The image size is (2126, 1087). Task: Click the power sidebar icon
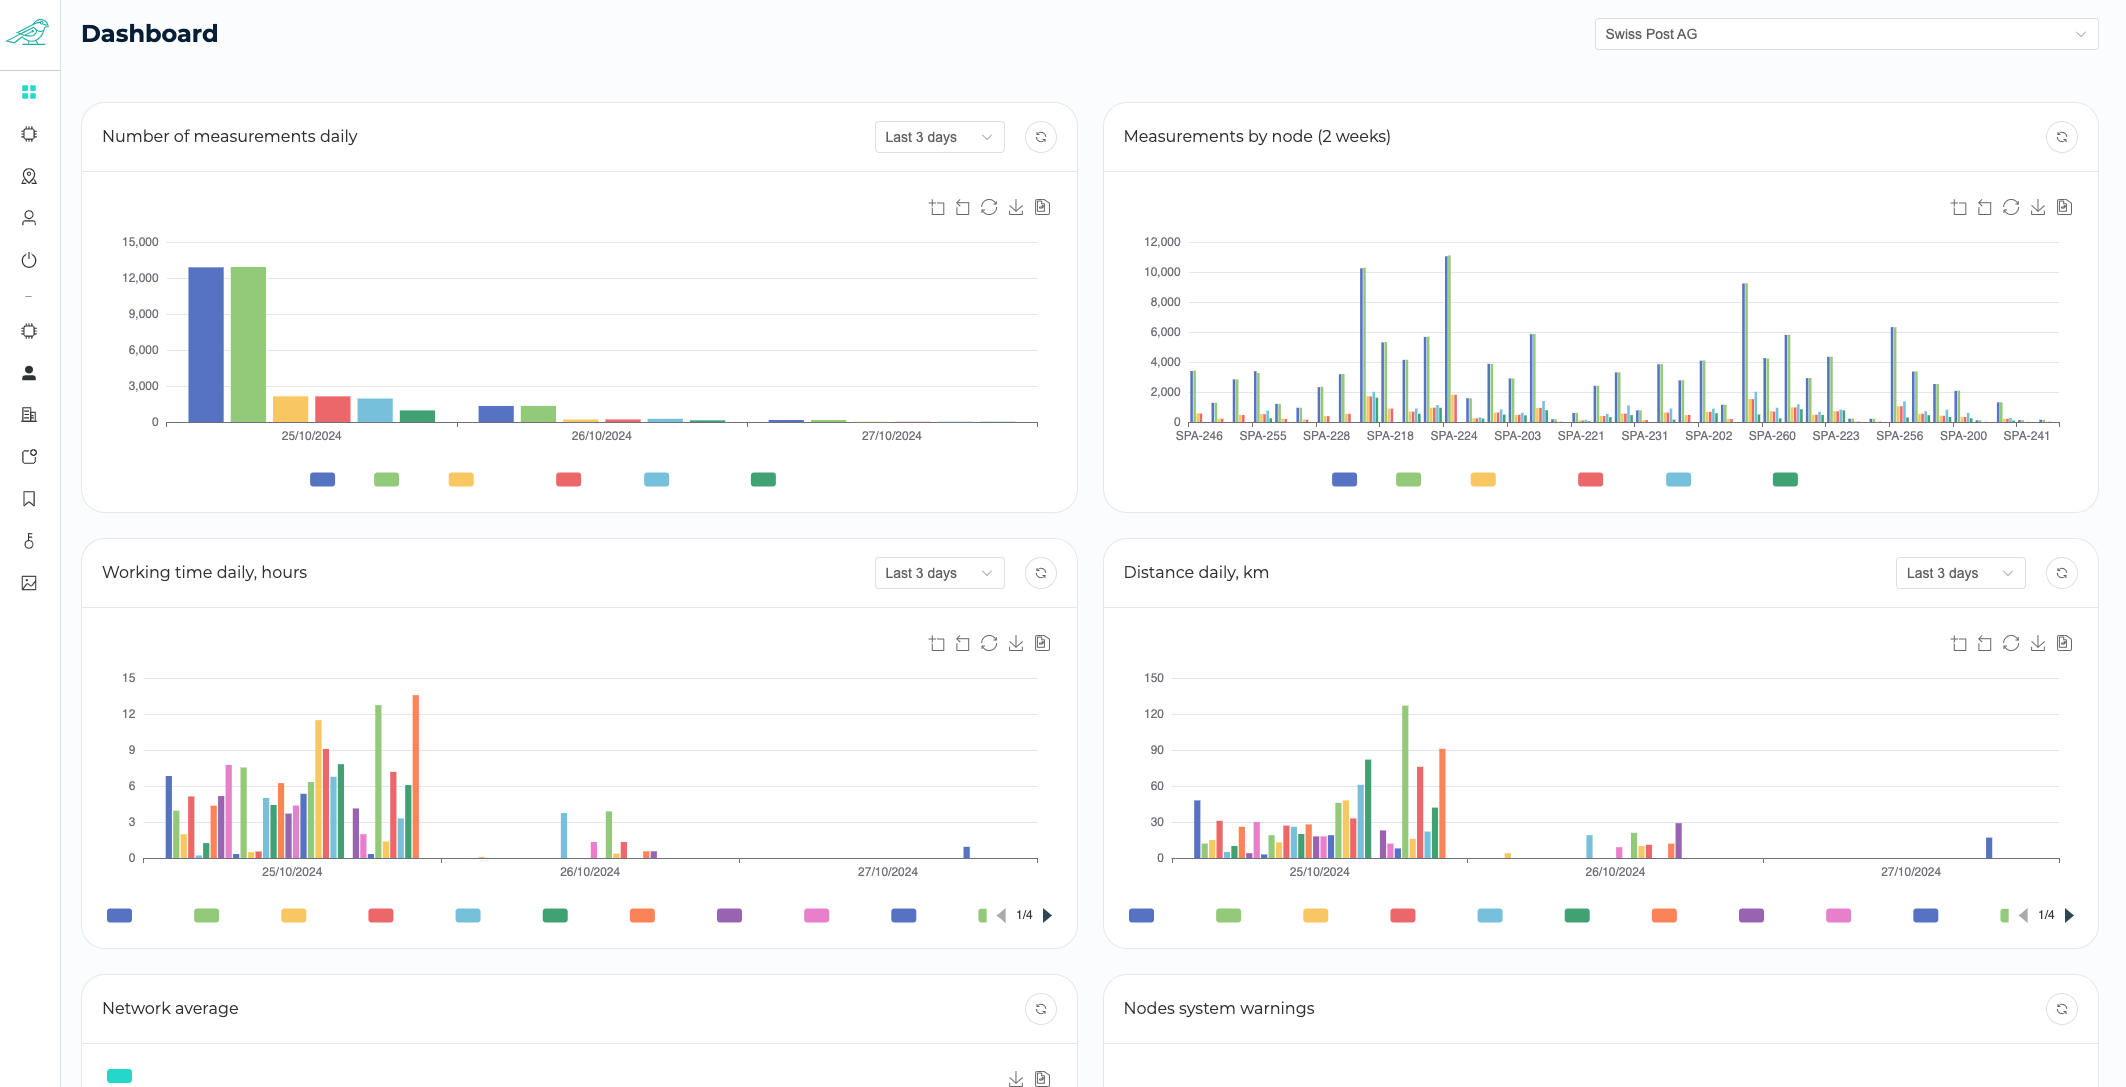tap(29, 260)
